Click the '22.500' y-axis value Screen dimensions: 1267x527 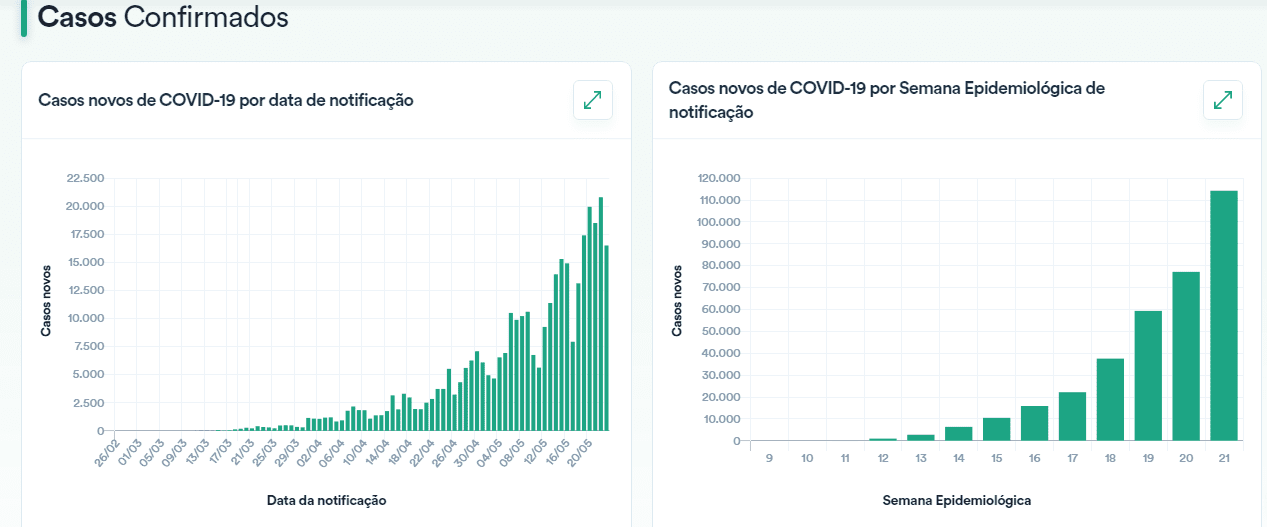pos(85,178)
